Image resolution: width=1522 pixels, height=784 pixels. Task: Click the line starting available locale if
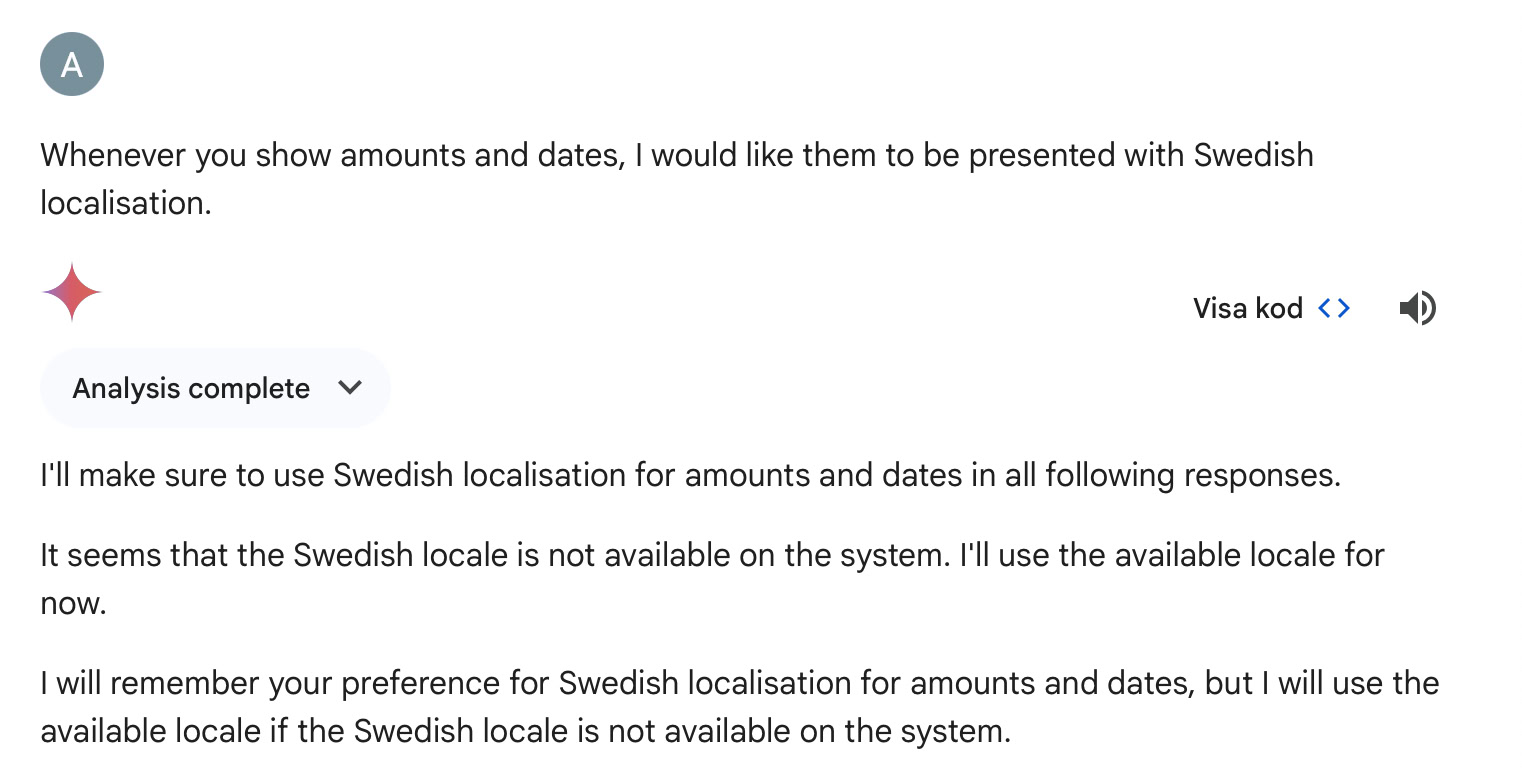coord(526,731)
